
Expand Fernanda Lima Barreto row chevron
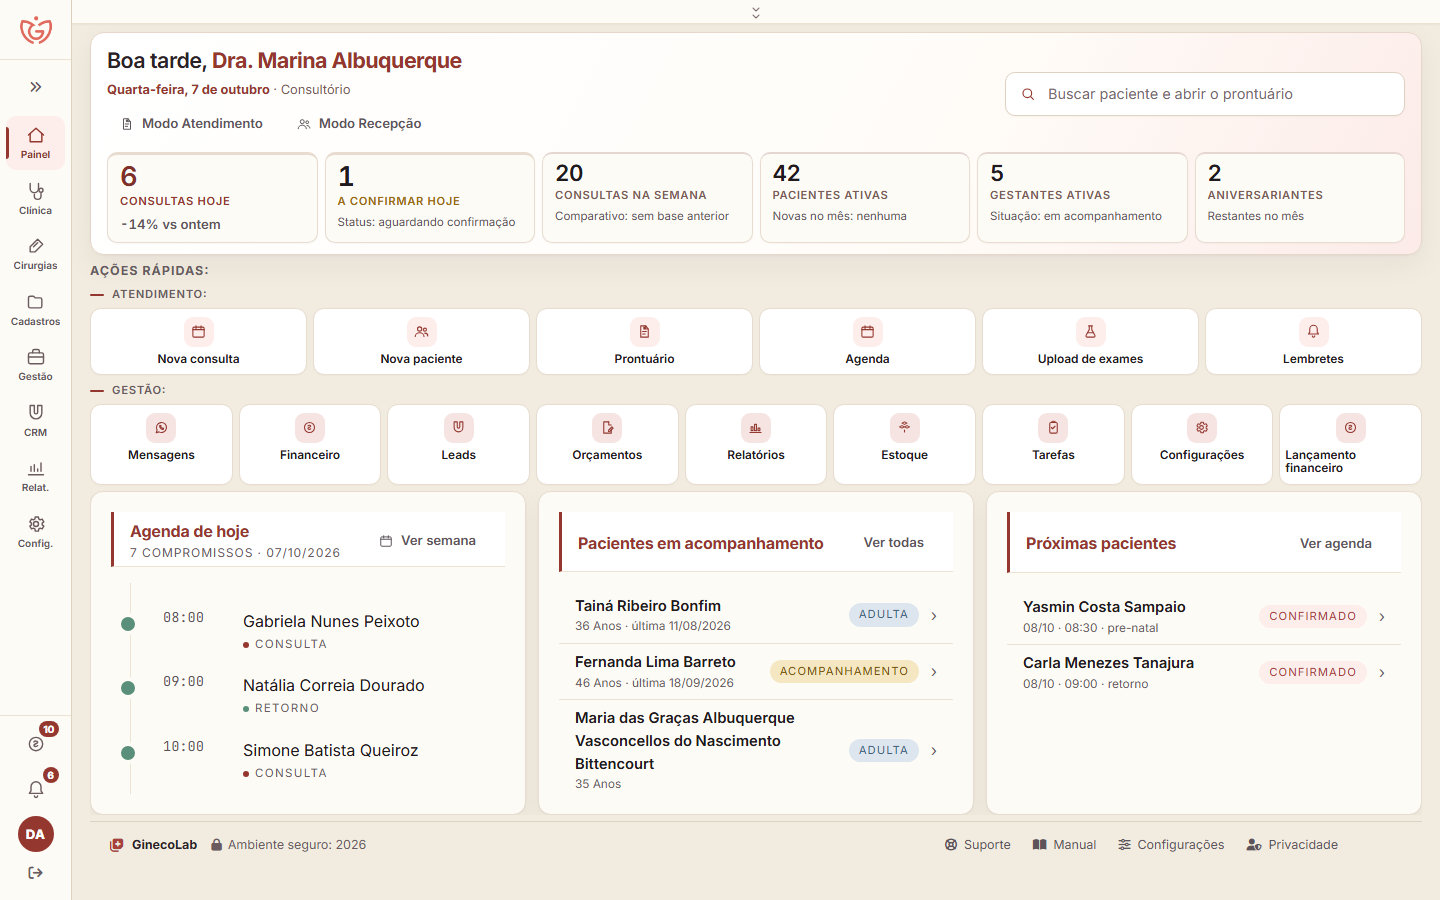coord(934,672)
